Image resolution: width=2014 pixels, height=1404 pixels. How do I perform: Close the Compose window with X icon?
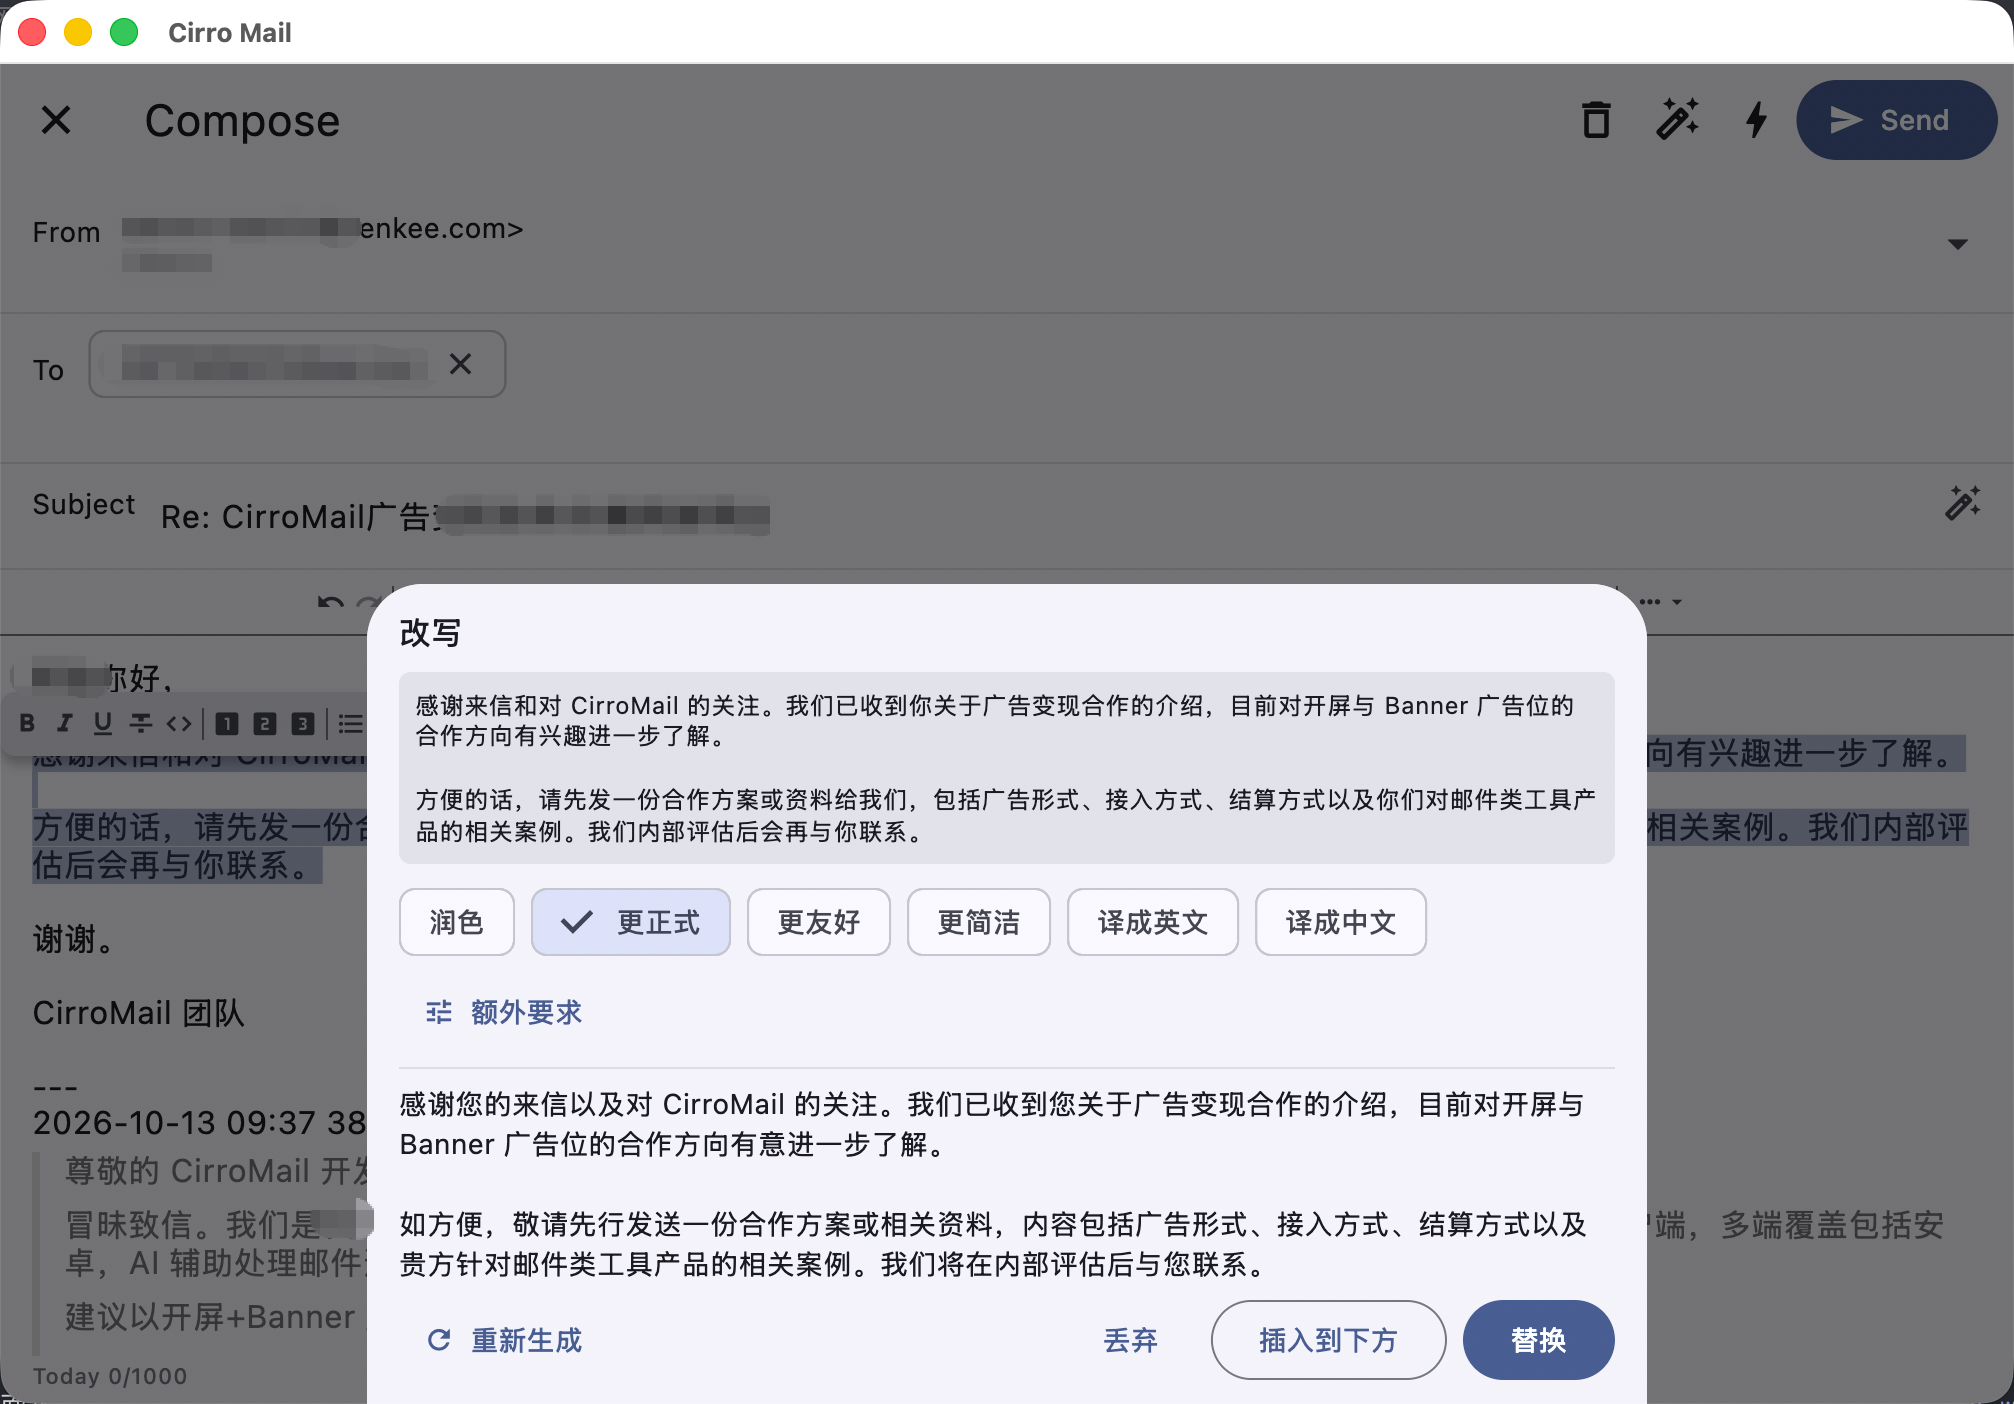click(x=56, y=120)
